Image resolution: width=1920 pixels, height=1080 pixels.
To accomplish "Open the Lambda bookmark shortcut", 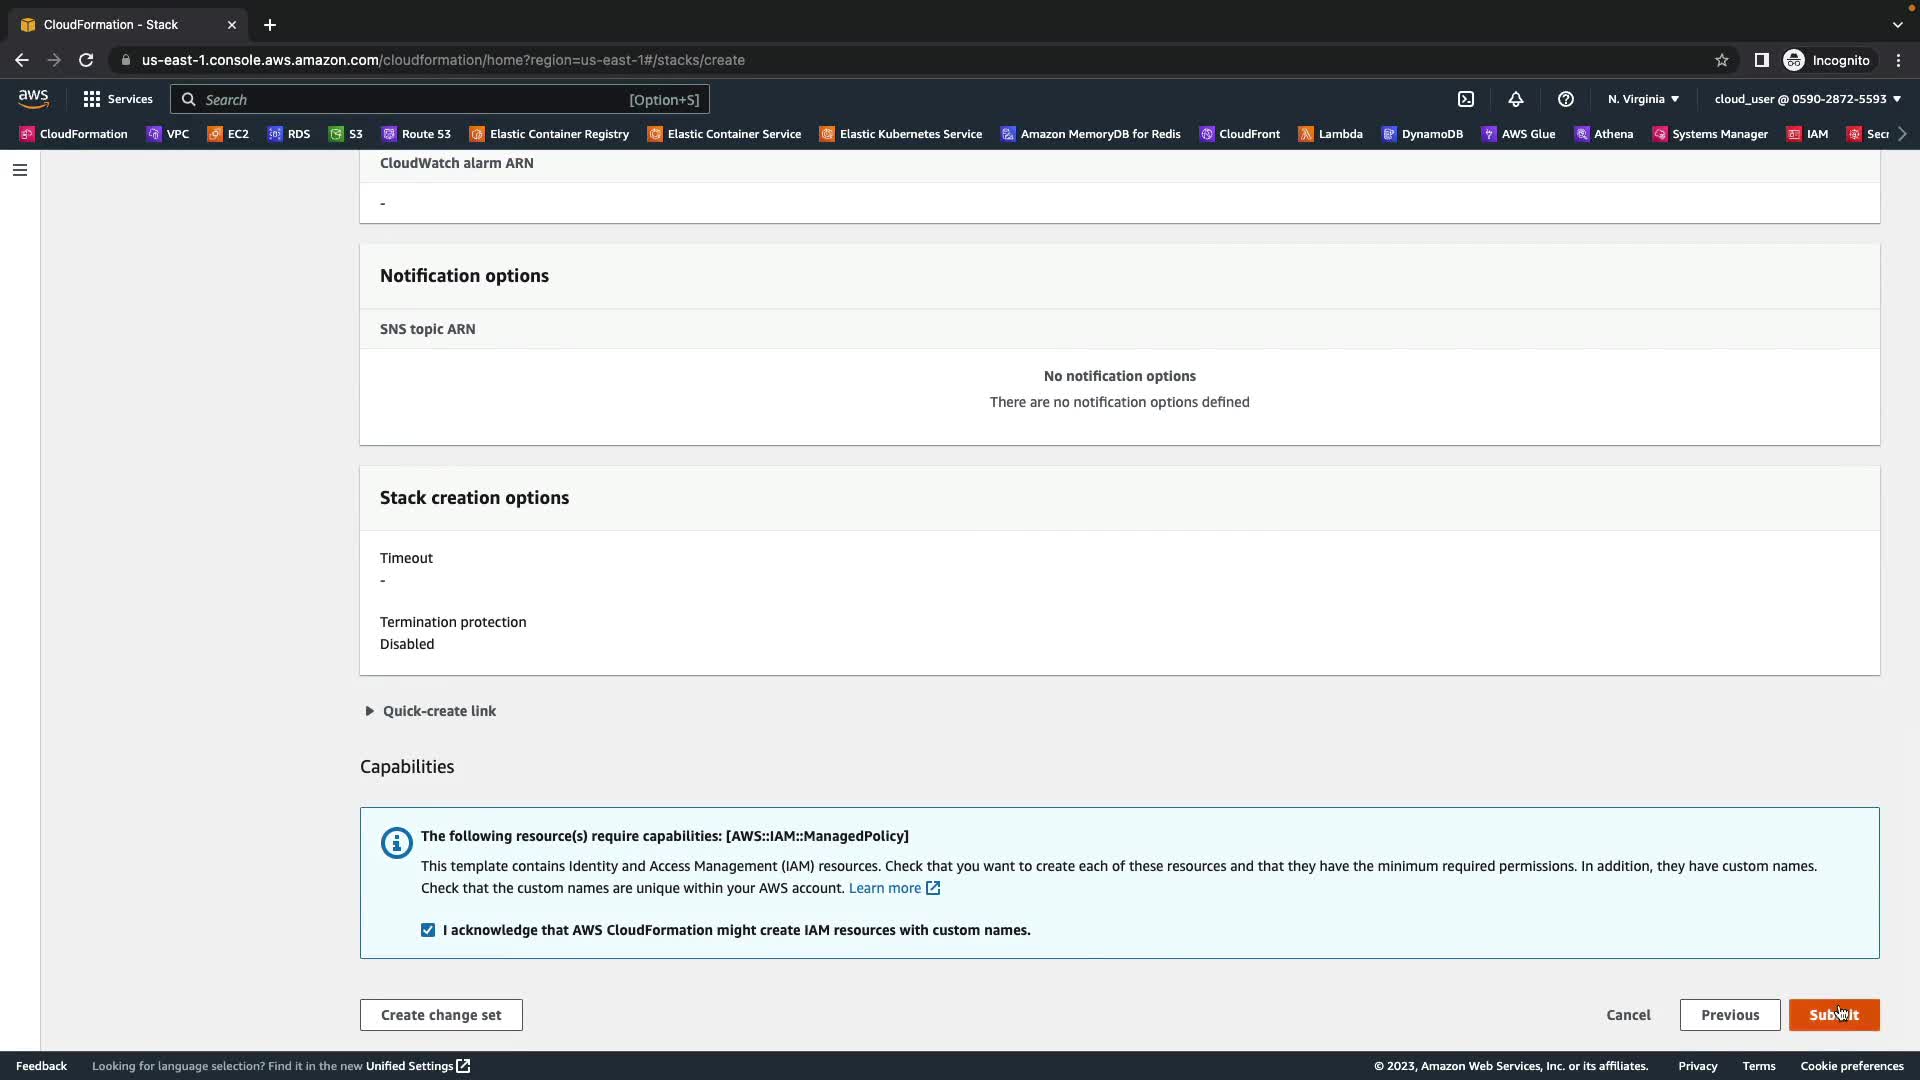I will (1330, 134).
